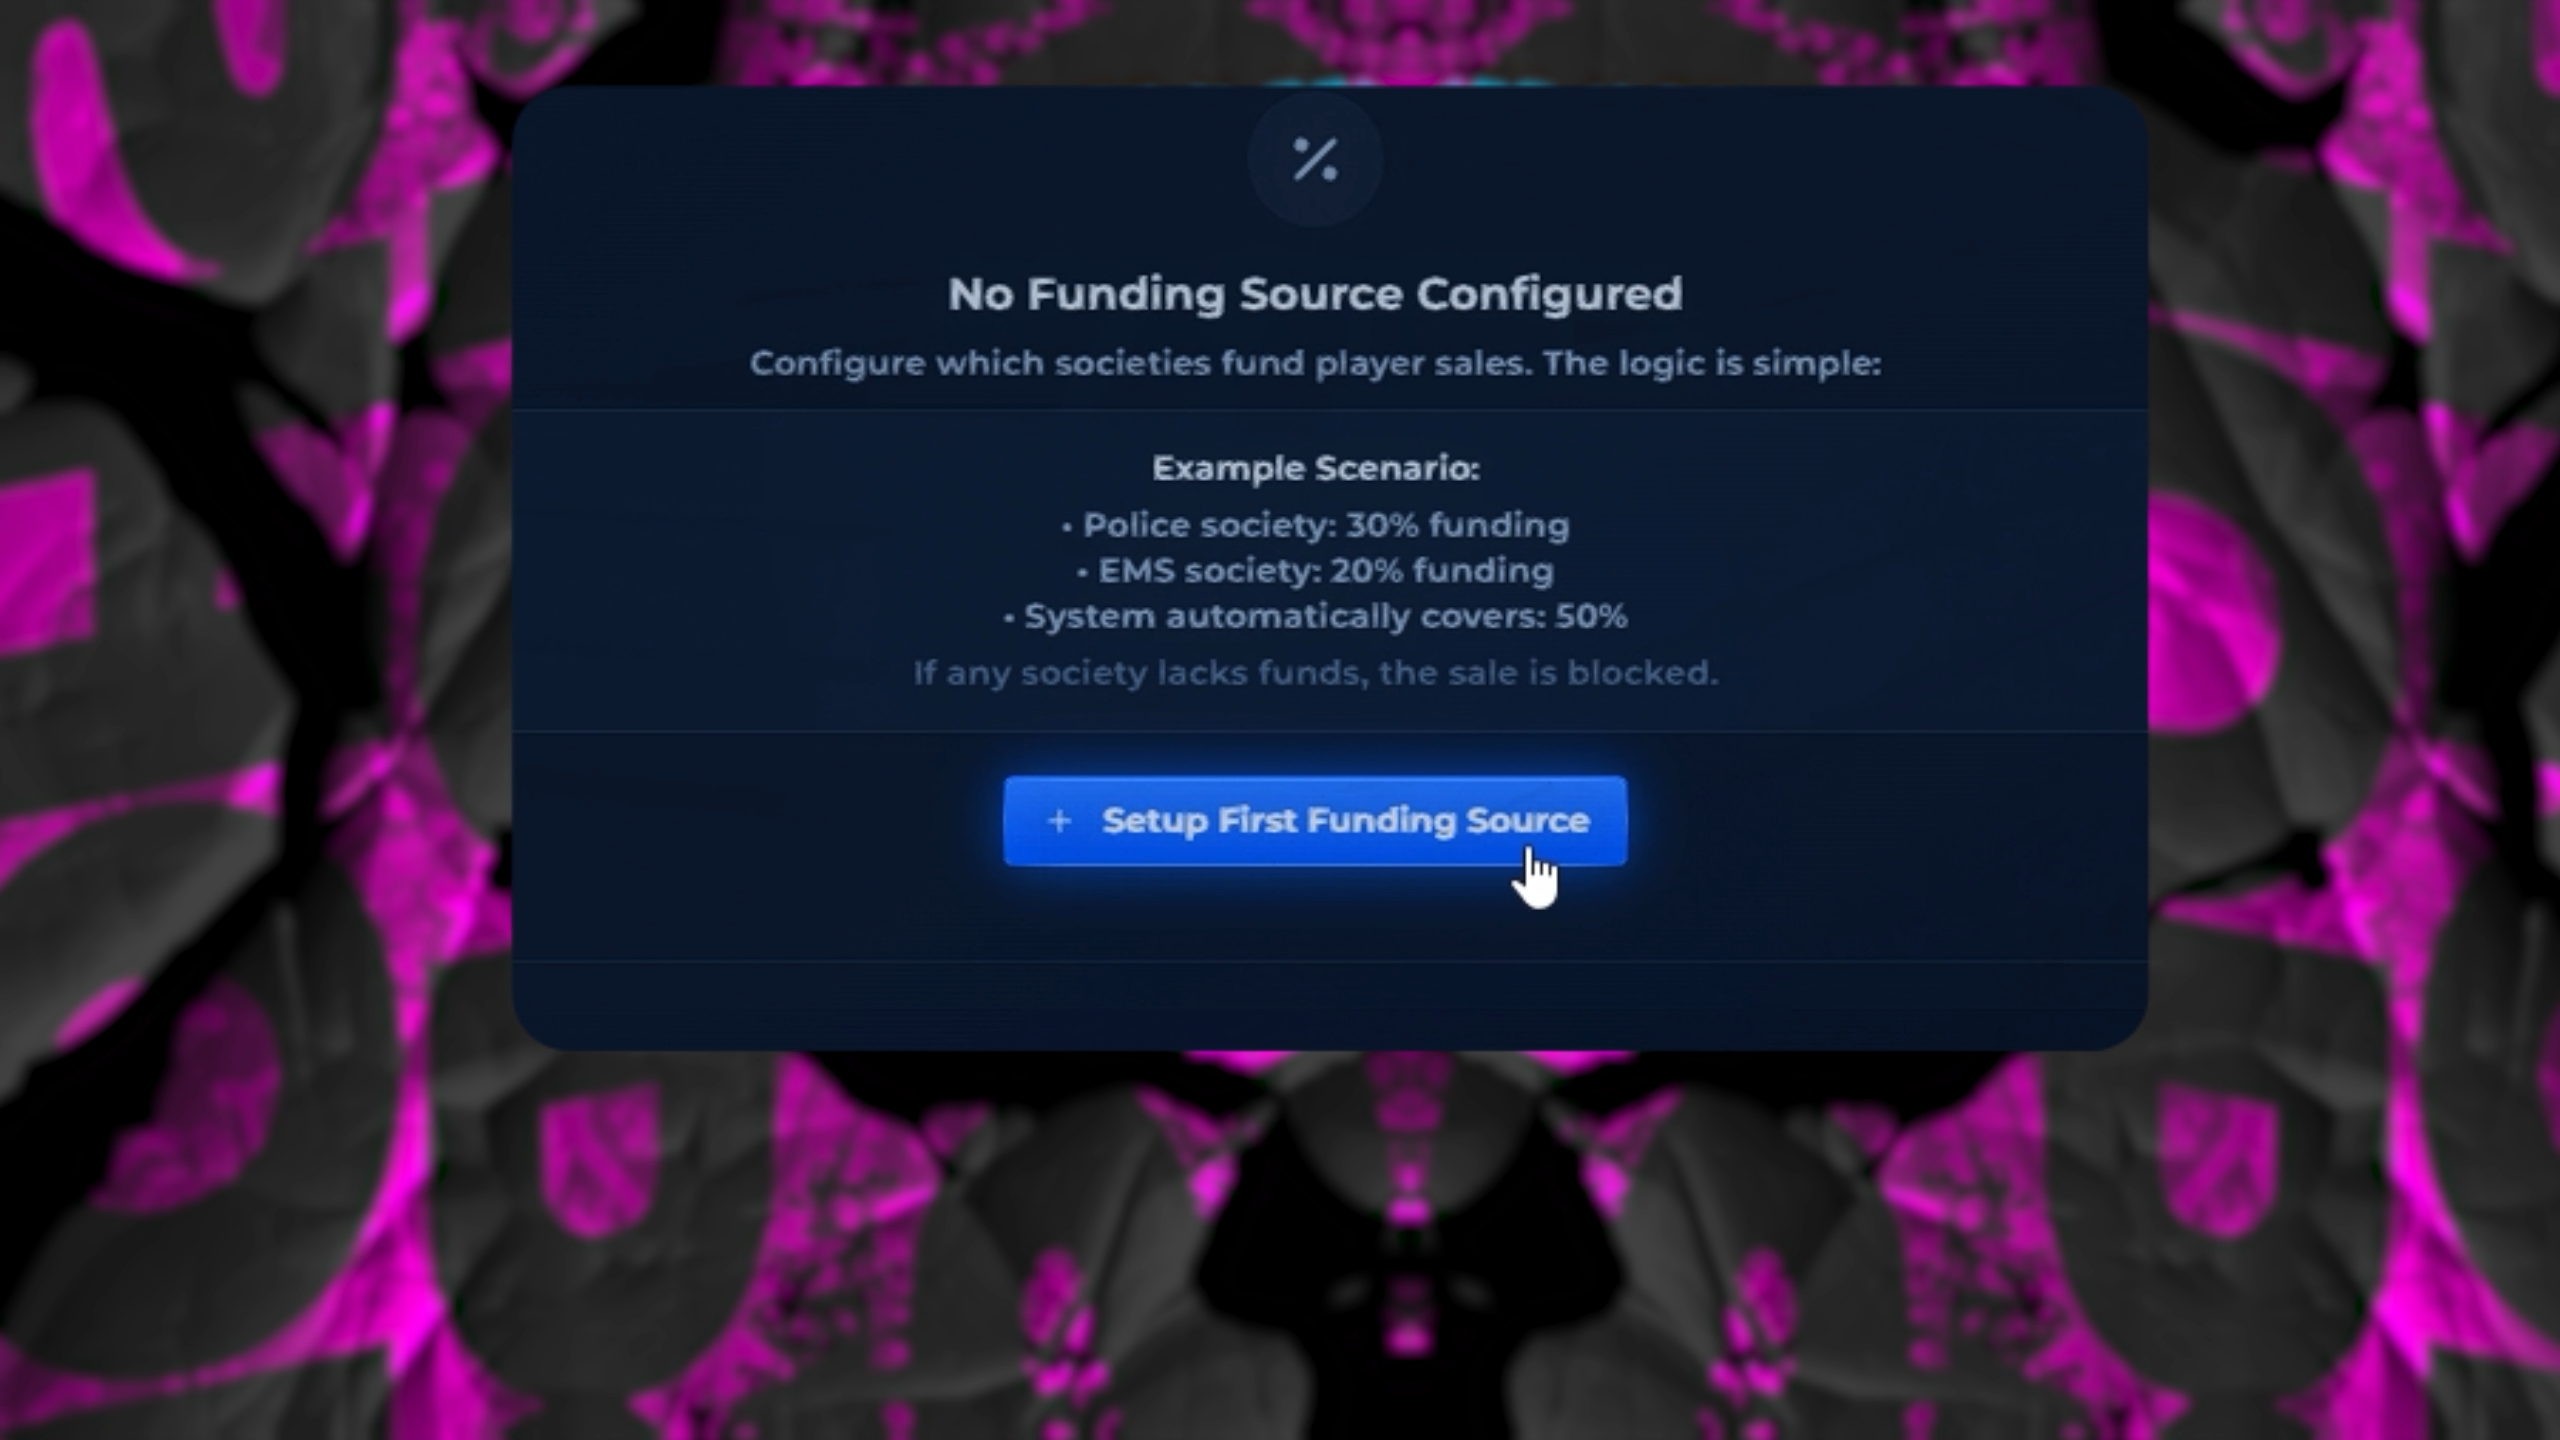2560x1440 pixels.
Task: Click the percent symbol icon at top
Action: [x=1315, y=160]
